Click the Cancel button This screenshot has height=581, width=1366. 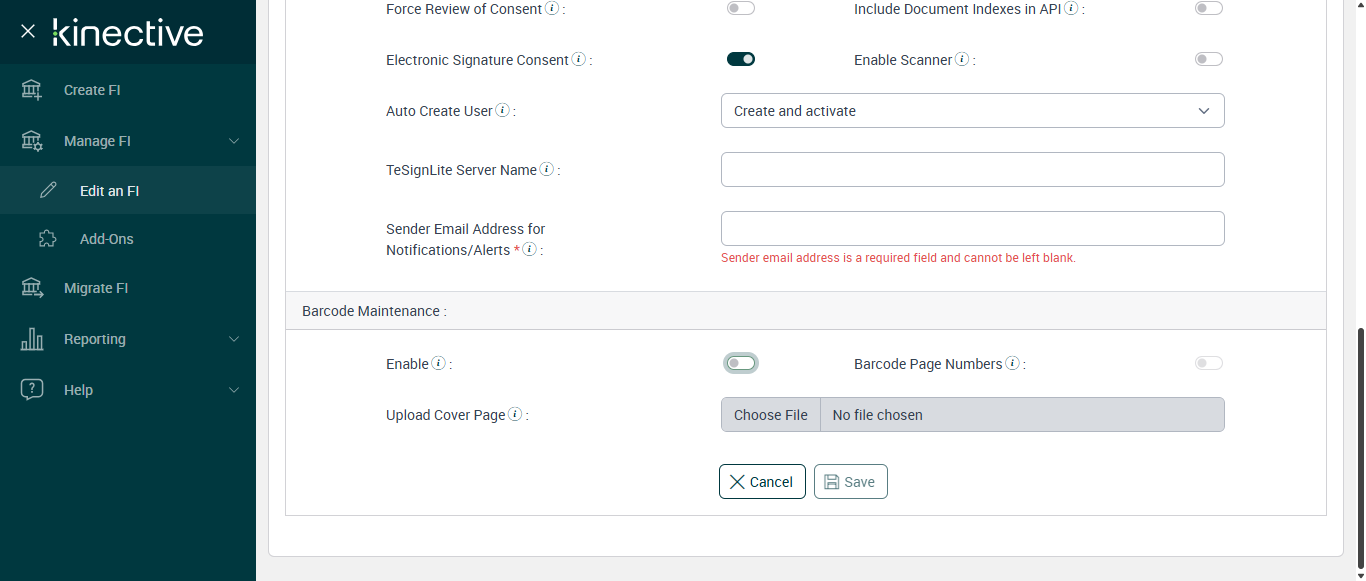762,481
